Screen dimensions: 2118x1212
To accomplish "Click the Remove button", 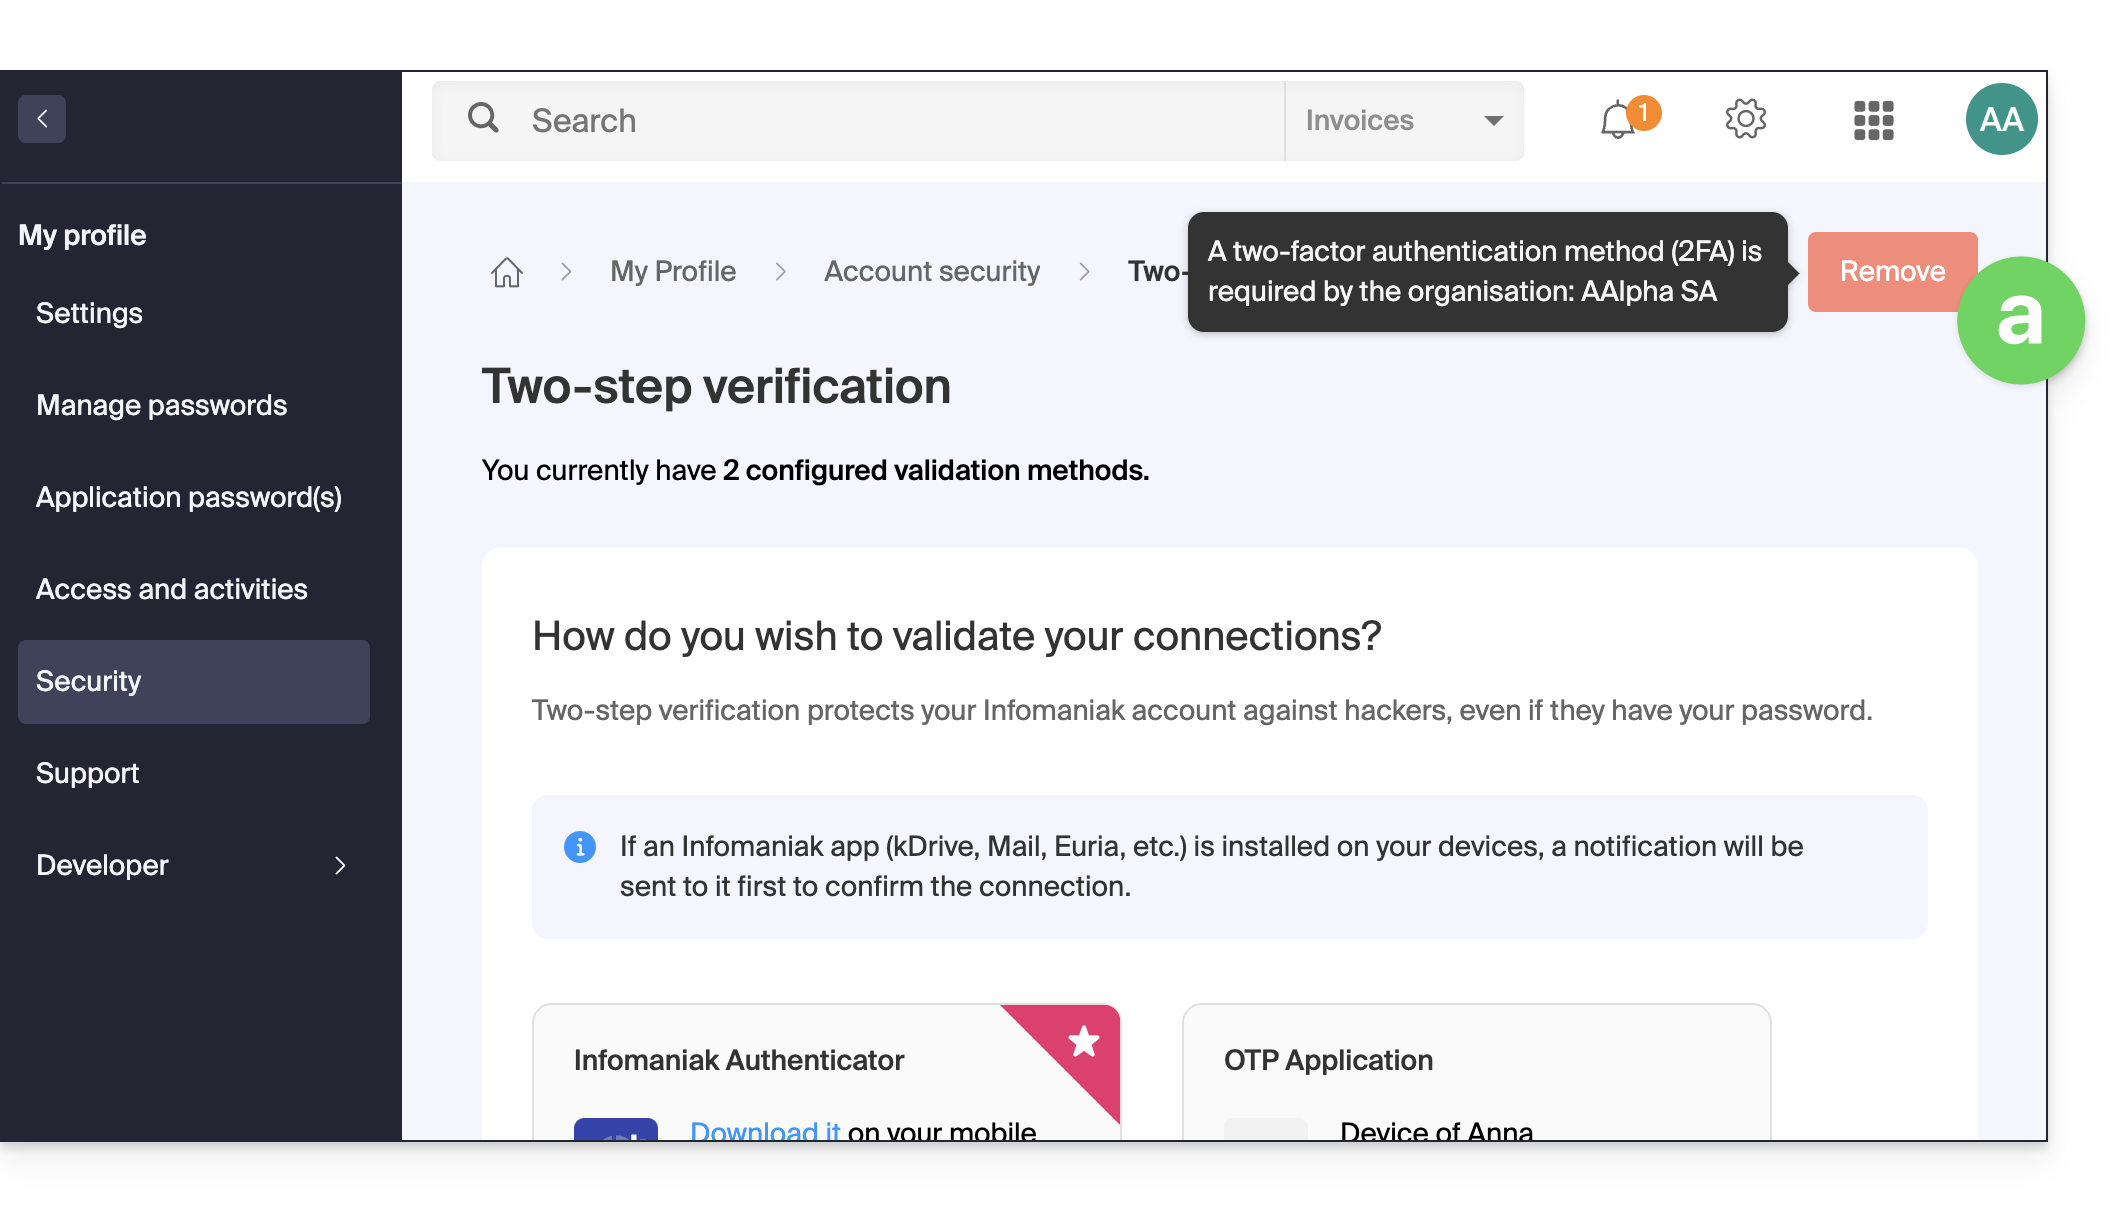I will coord(1892,272).
